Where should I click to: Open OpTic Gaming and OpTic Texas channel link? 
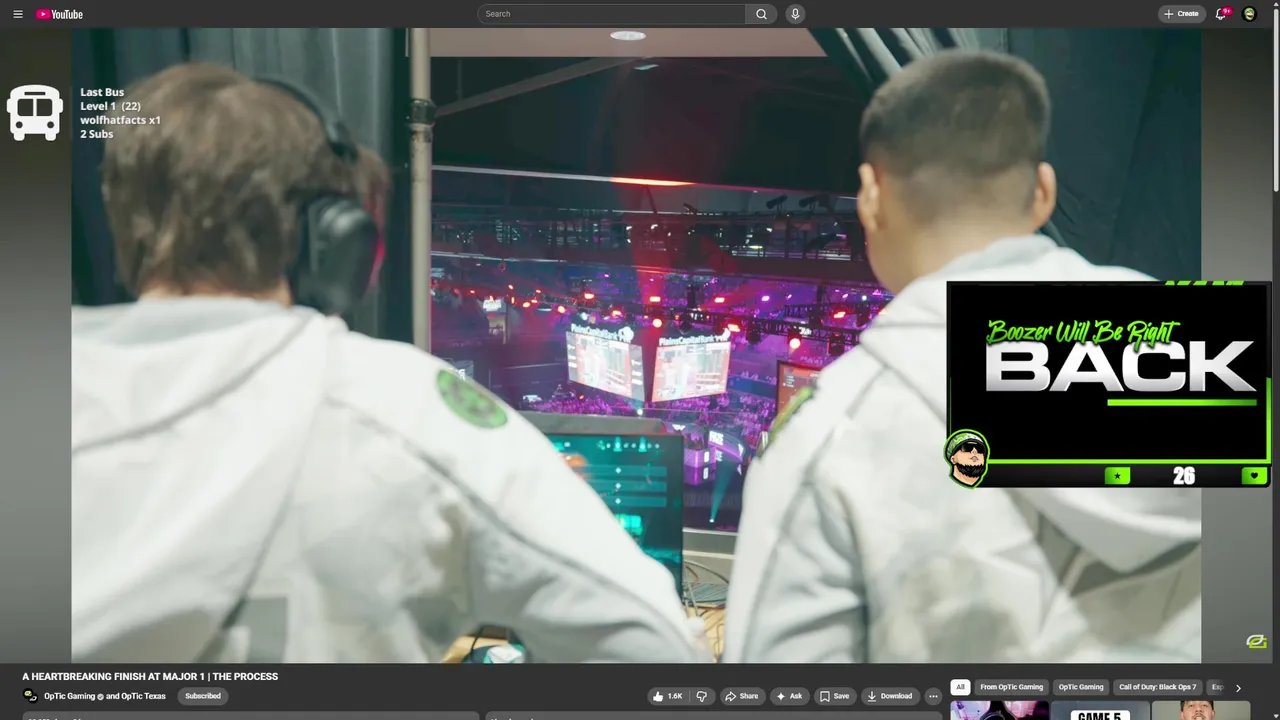click(105, 696)
